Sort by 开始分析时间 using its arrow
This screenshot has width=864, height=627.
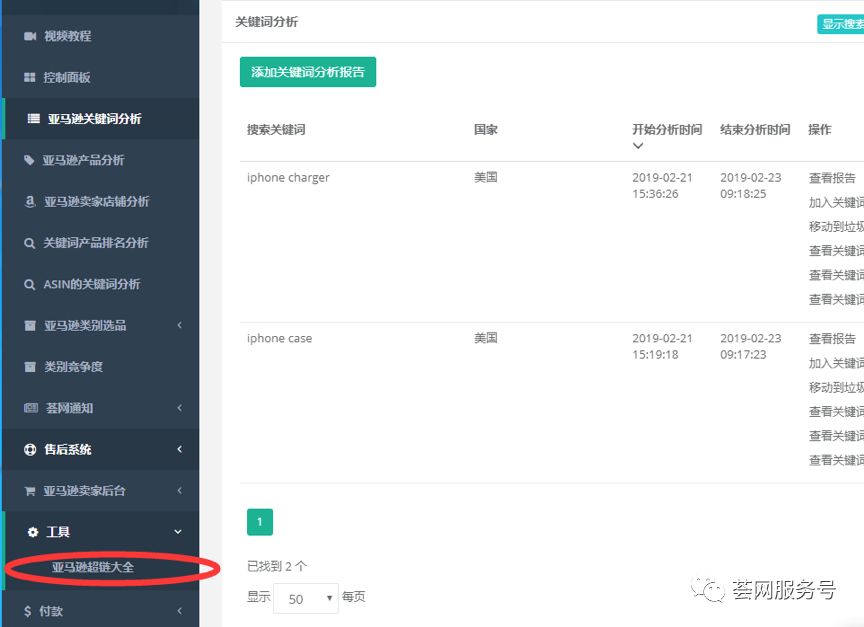pos(638,145)
